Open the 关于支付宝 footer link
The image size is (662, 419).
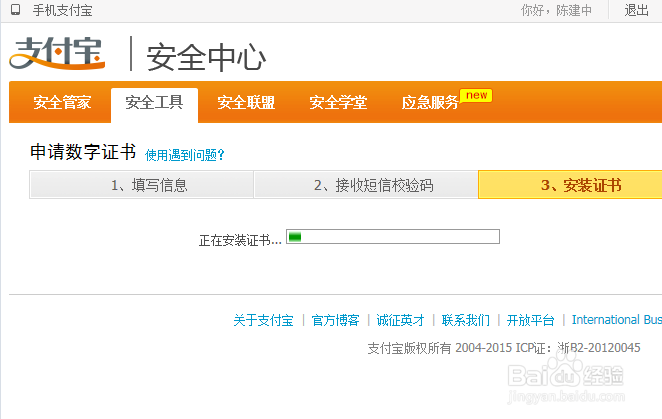click(x=263, y=320)
